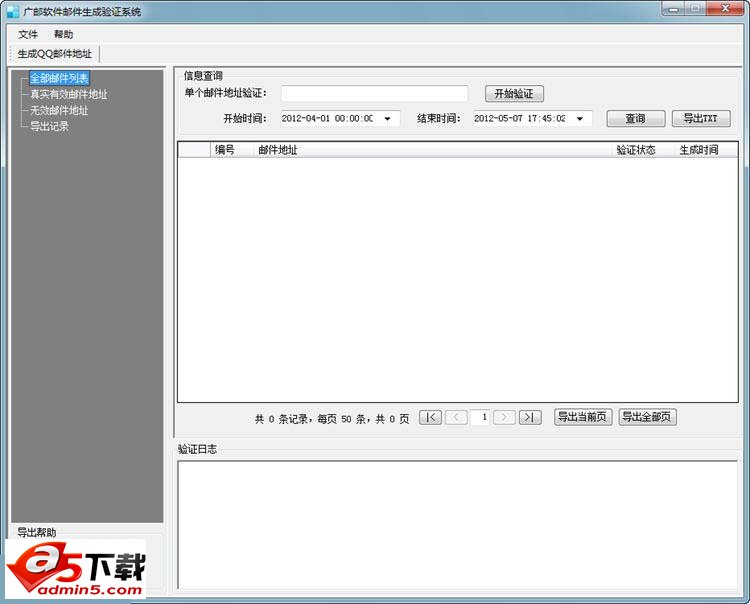Open the 开始时间 date dropdown arrow
This screenshot has width=750, height=604.
click(x=387, y=119)
